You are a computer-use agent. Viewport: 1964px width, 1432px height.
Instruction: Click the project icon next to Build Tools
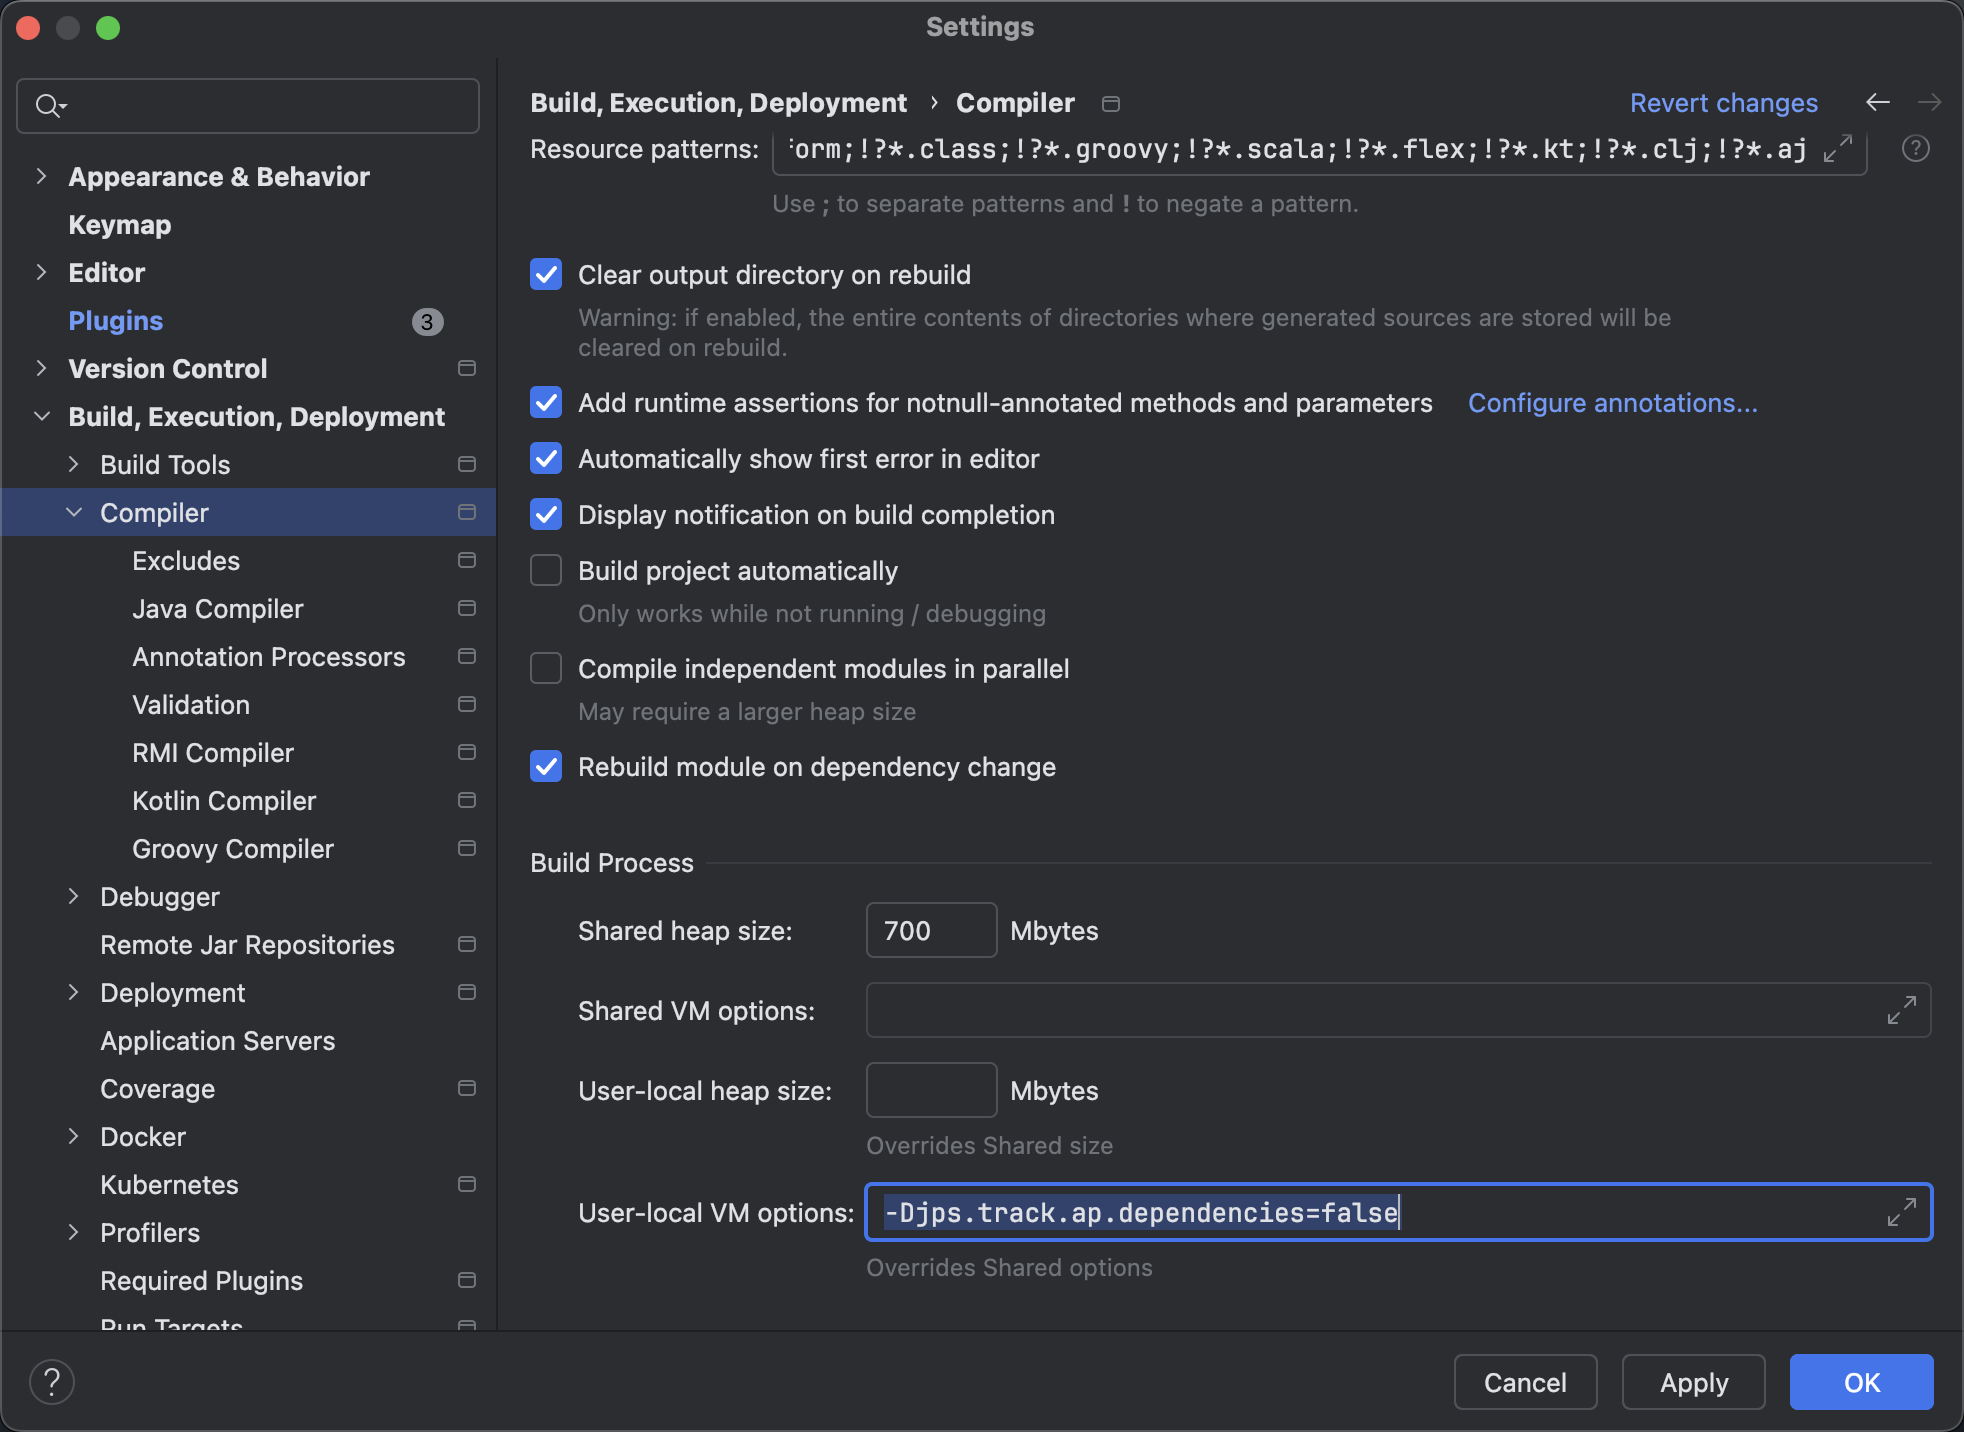click(466, 464)
